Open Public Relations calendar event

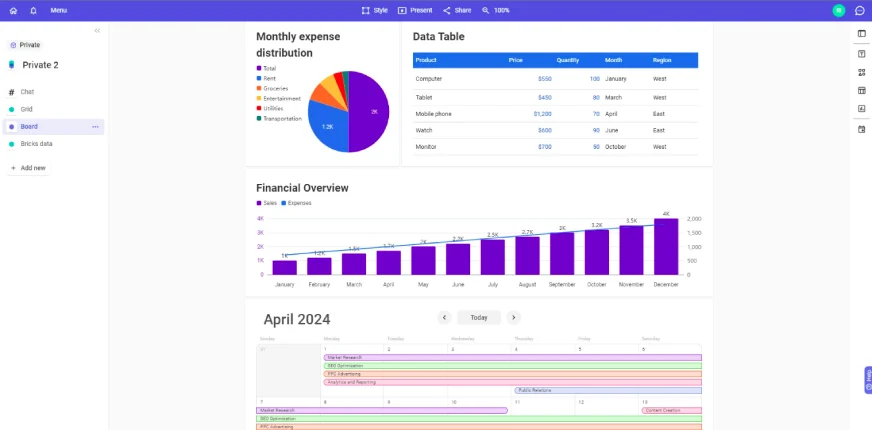click(608, 391)
